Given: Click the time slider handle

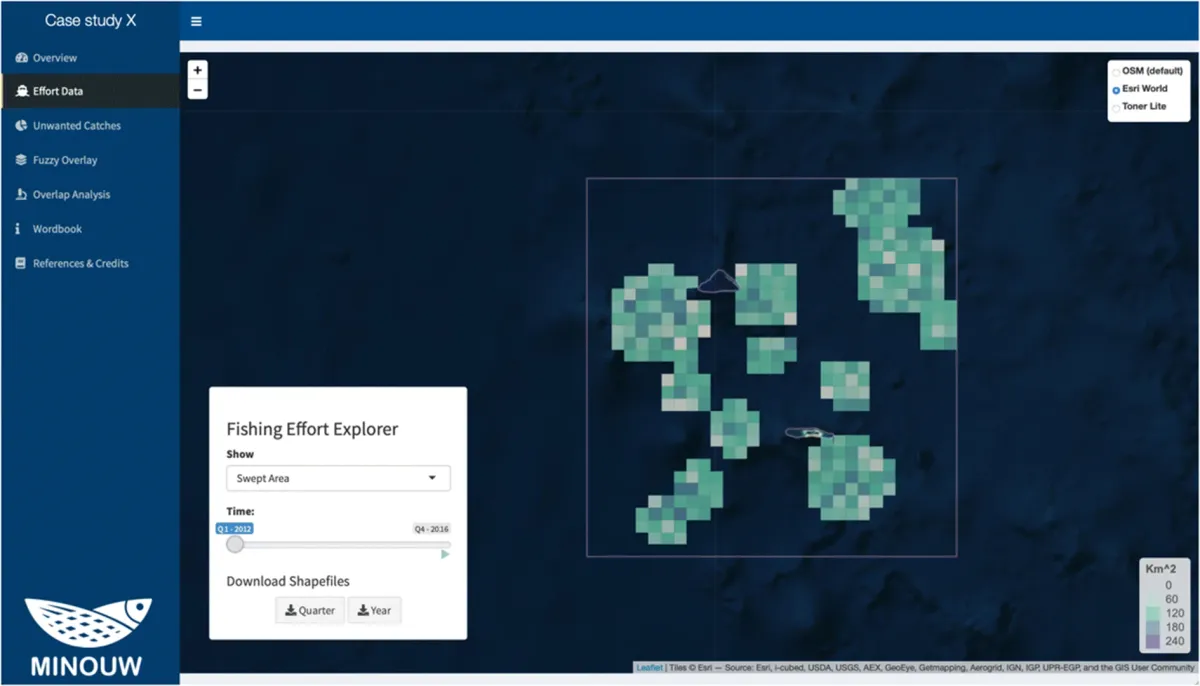Looking at the screenshot, I should click(x=235, y=544).
